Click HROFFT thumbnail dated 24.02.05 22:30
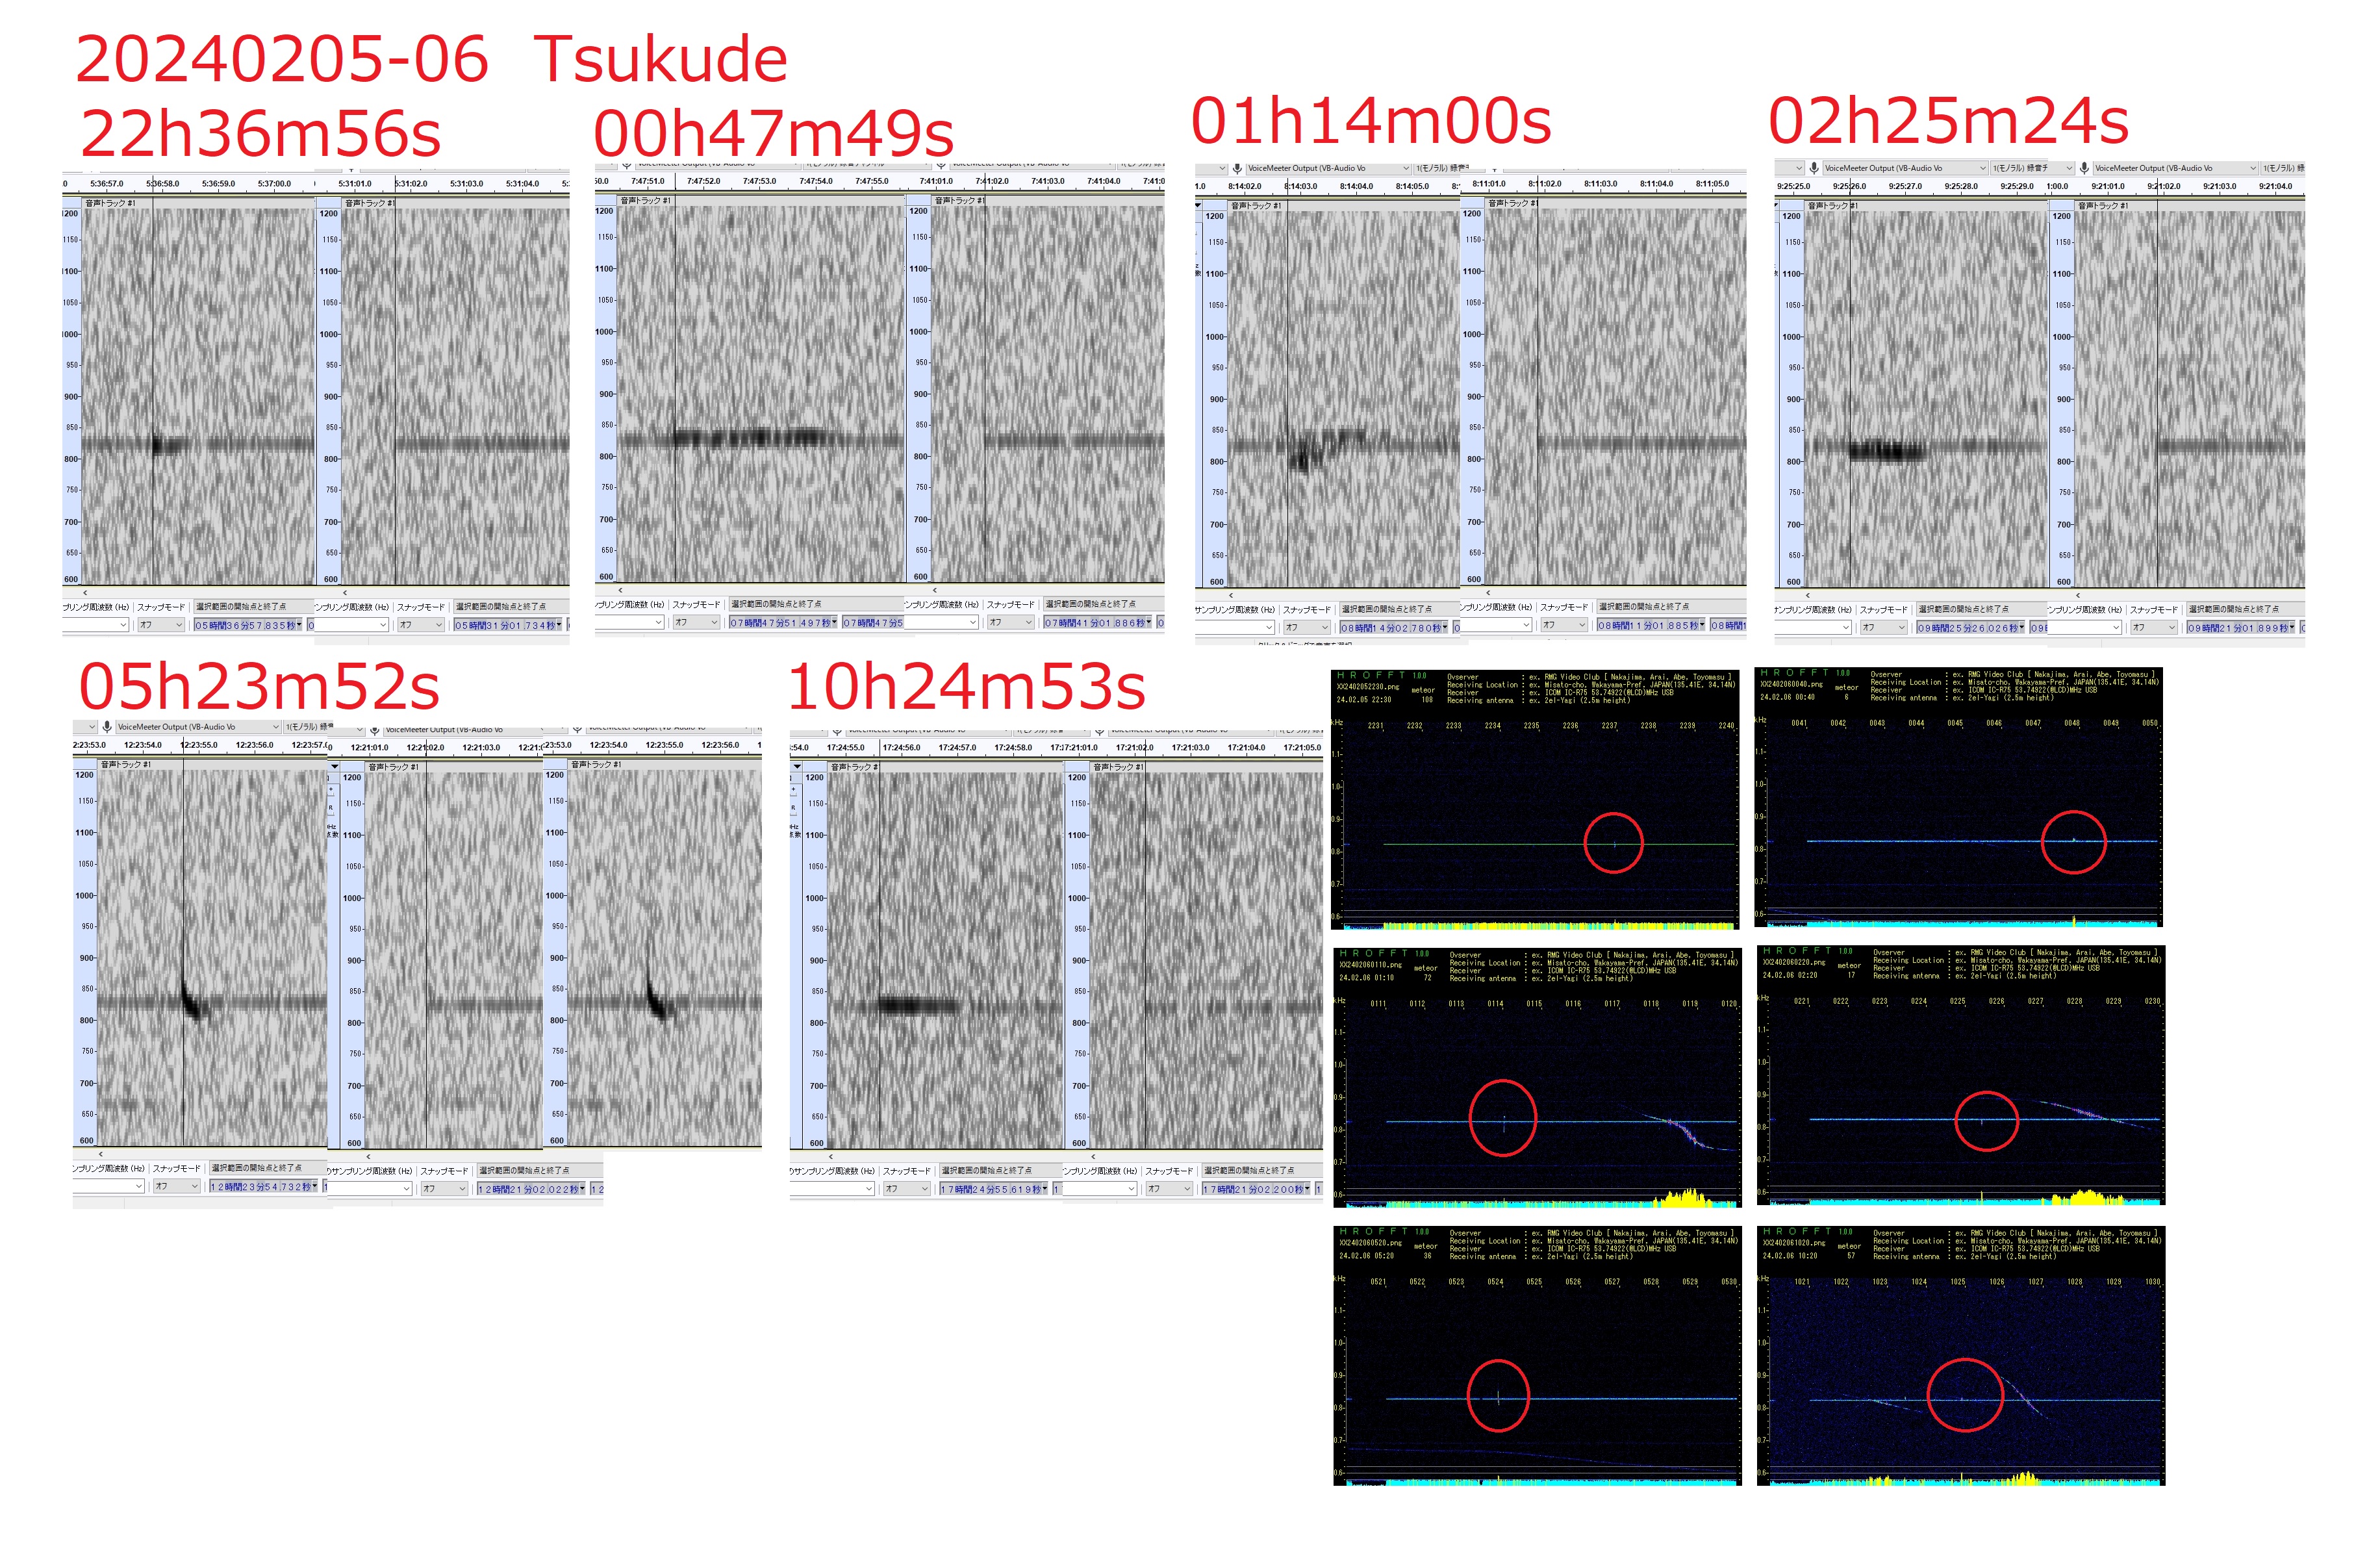 pos(1535,798)
